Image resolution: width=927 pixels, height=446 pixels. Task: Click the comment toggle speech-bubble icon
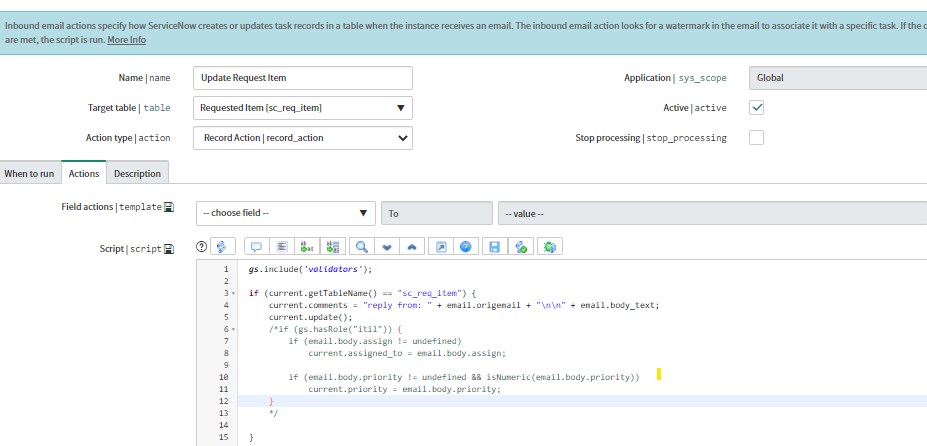tap(257, 247)
